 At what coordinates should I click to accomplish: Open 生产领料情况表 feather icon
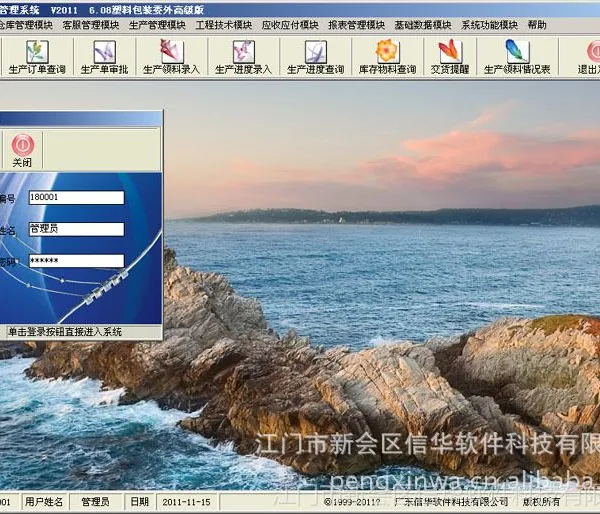[517, 51]
